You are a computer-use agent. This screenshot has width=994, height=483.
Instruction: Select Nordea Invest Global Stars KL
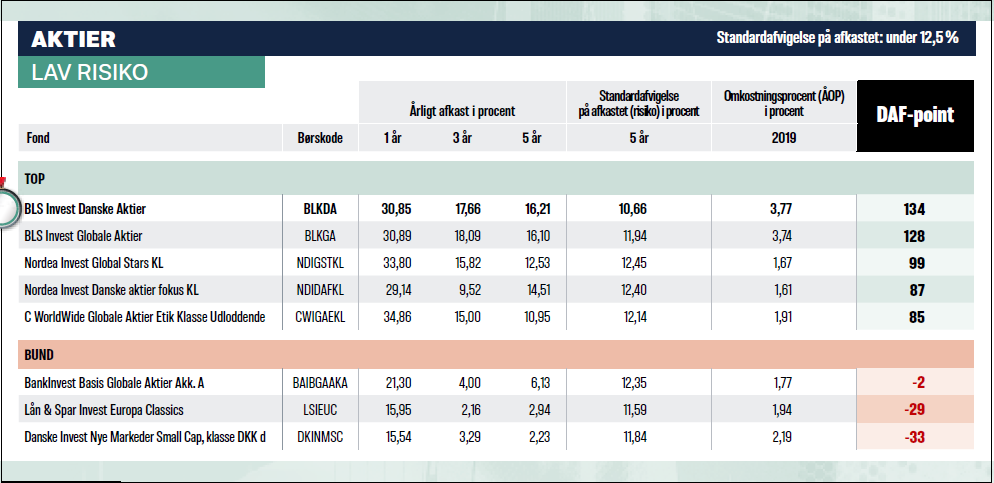click(x=94, y=263)
